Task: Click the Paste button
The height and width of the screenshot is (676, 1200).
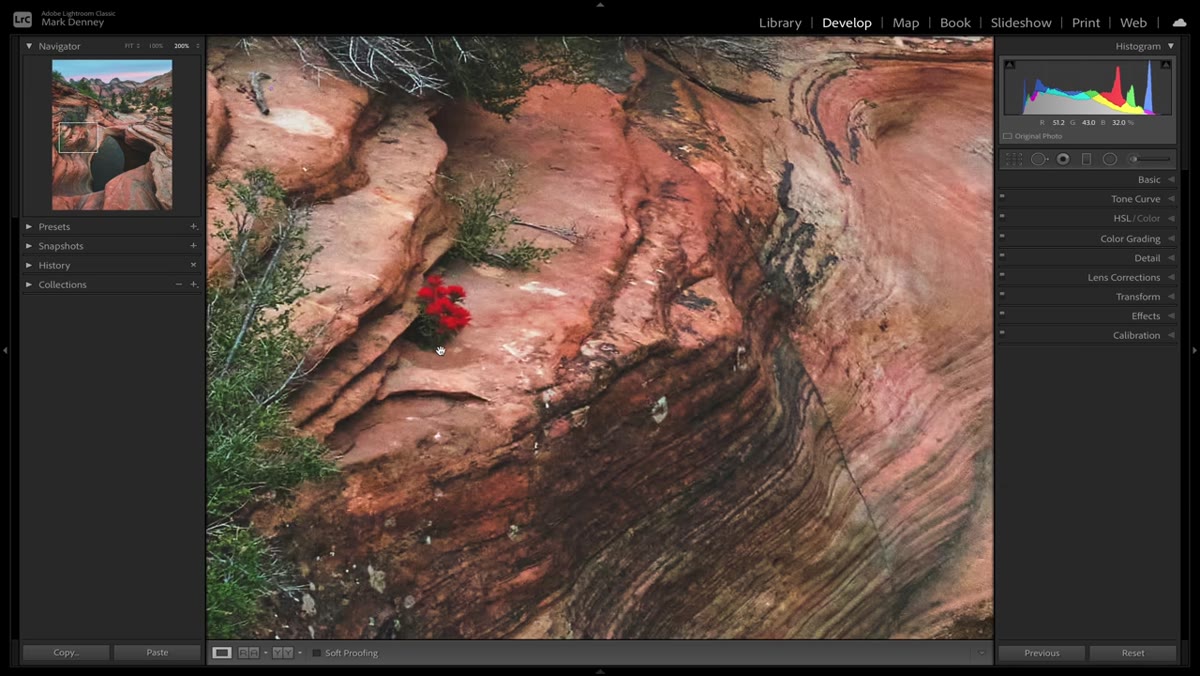Action: point(157,653)
